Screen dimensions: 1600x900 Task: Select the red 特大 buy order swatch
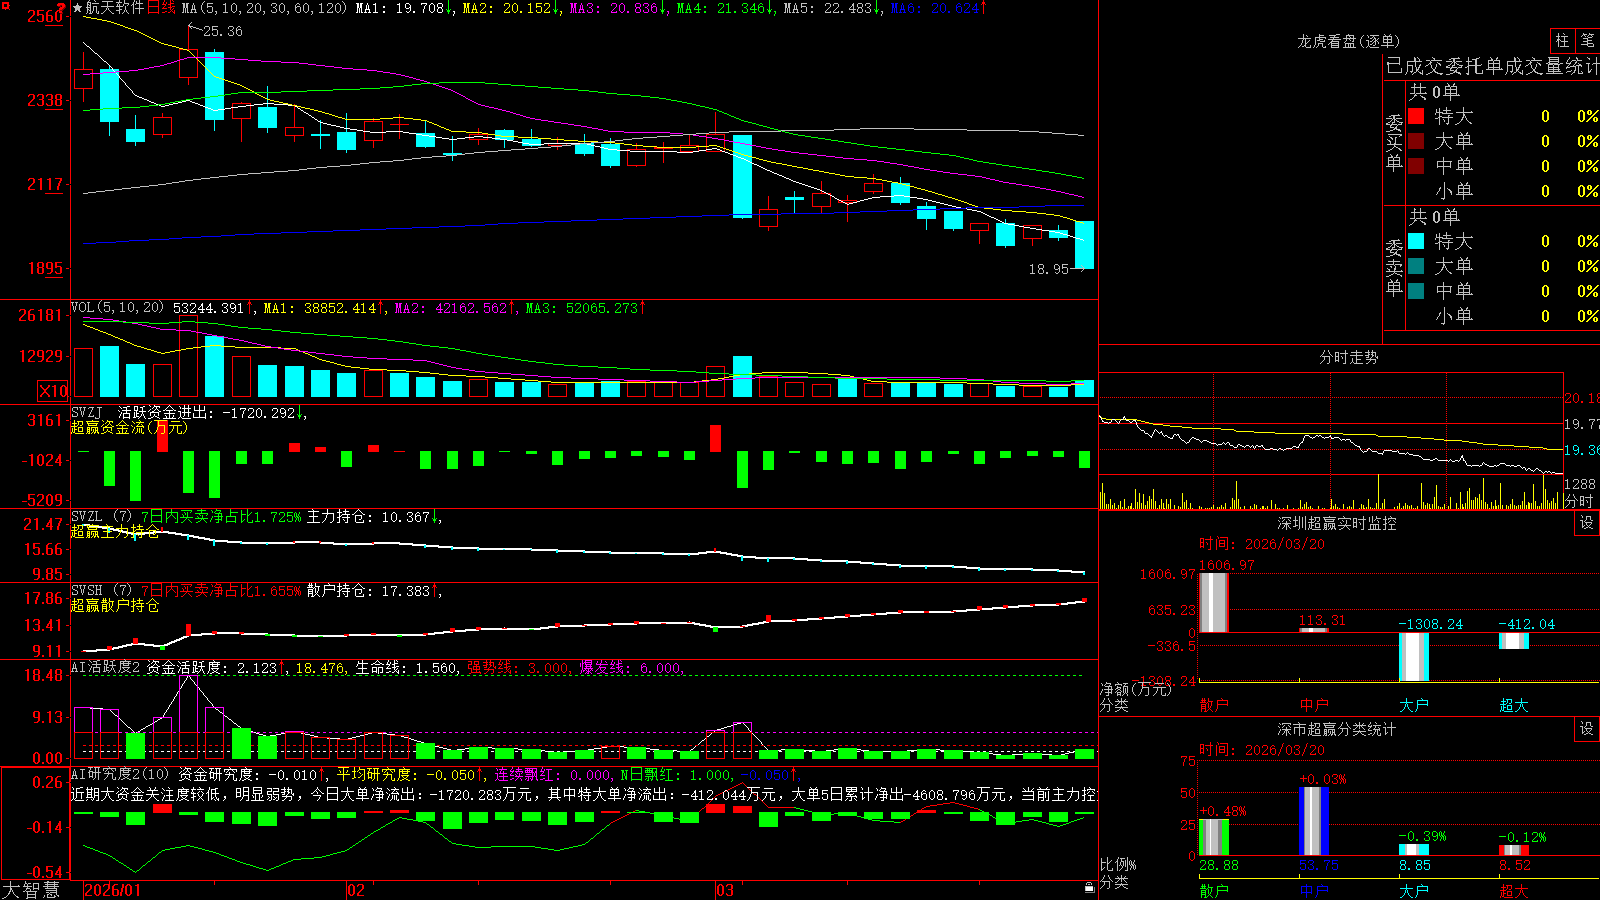[1416, 116]
